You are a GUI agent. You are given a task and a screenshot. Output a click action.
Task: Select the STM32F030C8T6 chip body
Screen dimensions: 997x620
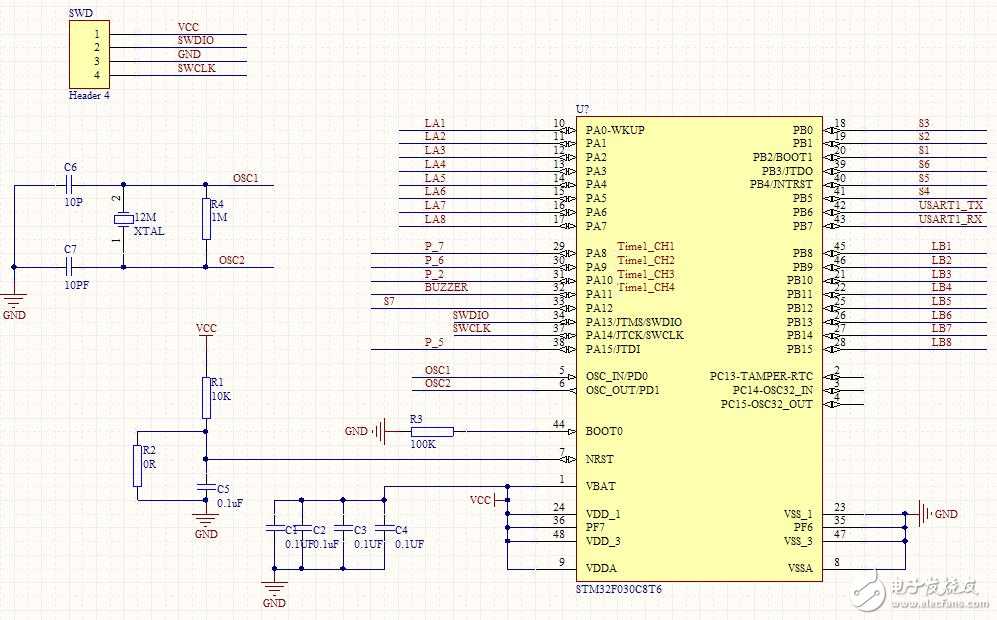click(699, 348)
